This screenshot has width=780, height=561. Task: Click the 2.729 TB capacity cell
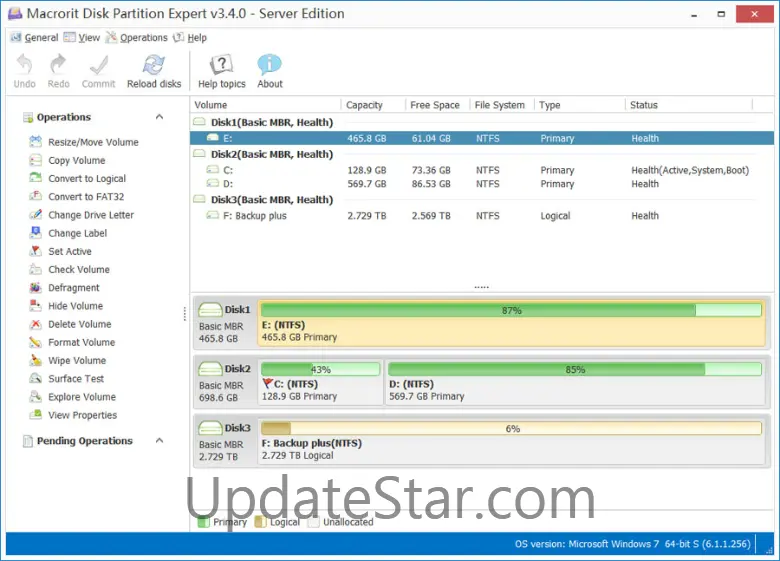coord(367,215)
